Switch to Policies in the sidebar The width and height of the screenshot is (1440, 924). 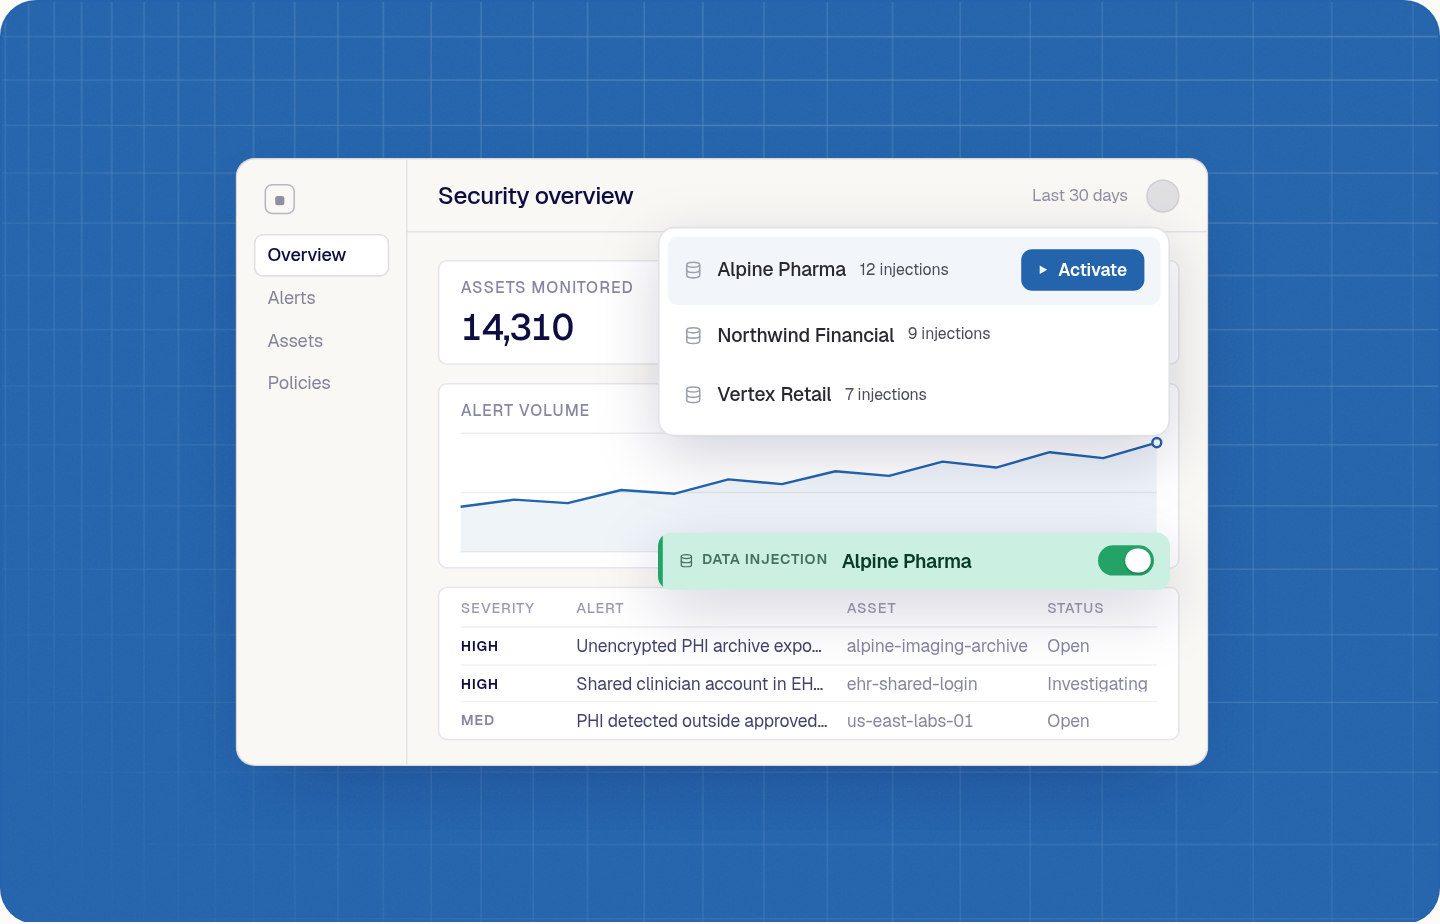(x=299, y=383)
